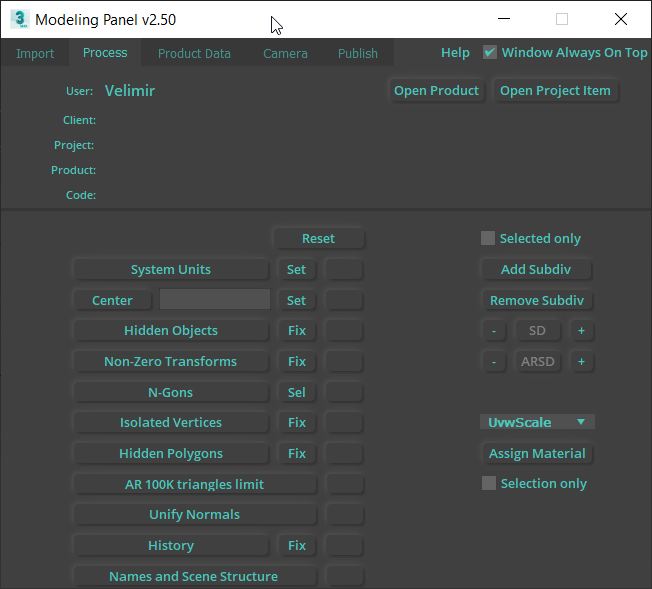
Task: Click Set next to Center
Action: click(x=296, y=300)
